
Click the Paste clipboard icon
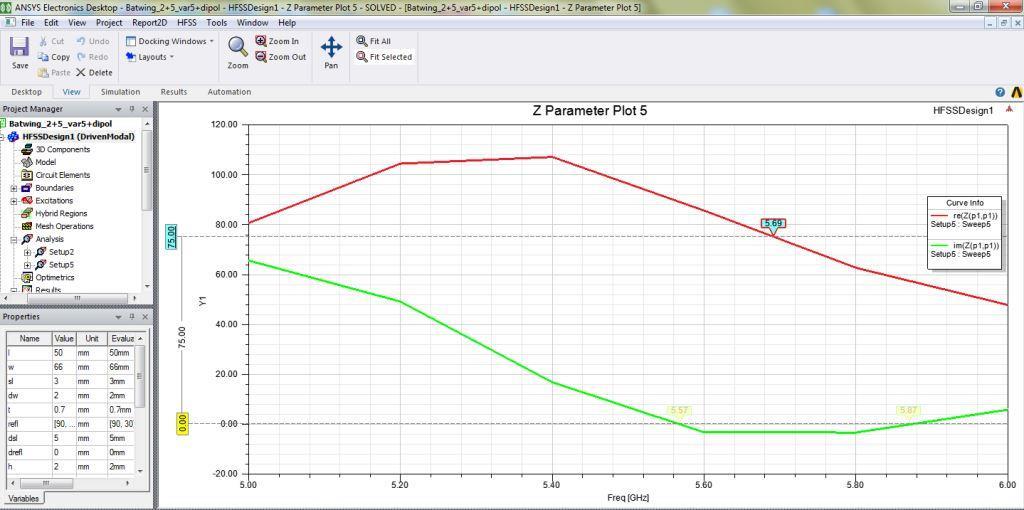tap(42, 72)
